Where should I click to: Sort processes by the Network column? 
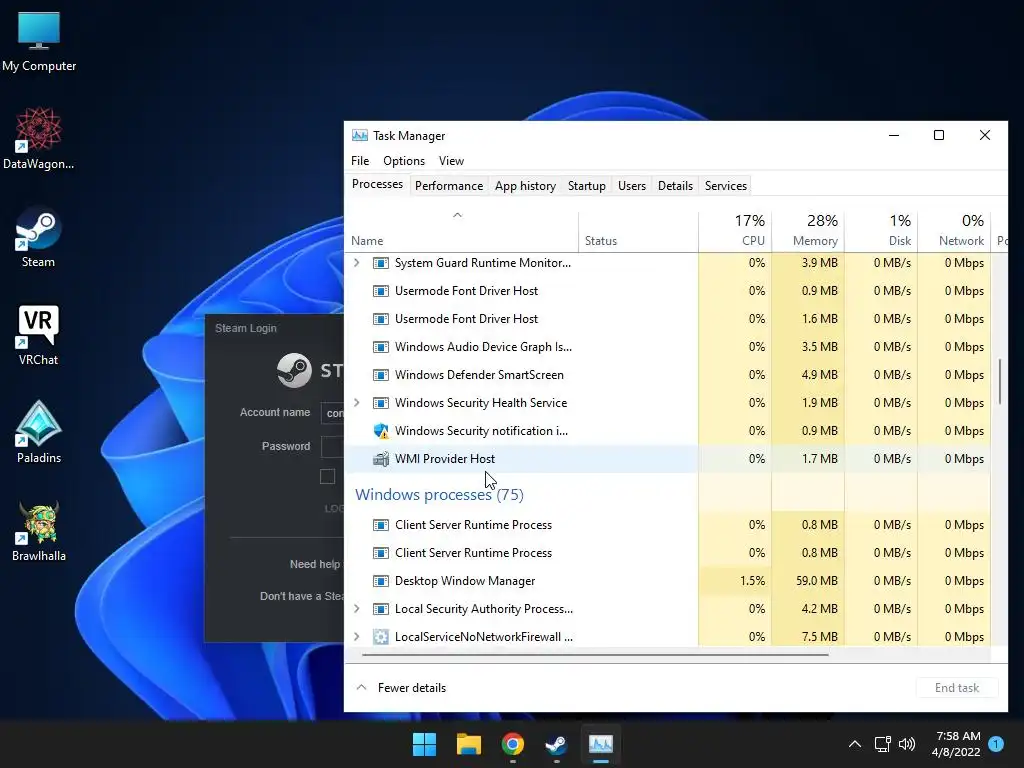coord(954,231)
